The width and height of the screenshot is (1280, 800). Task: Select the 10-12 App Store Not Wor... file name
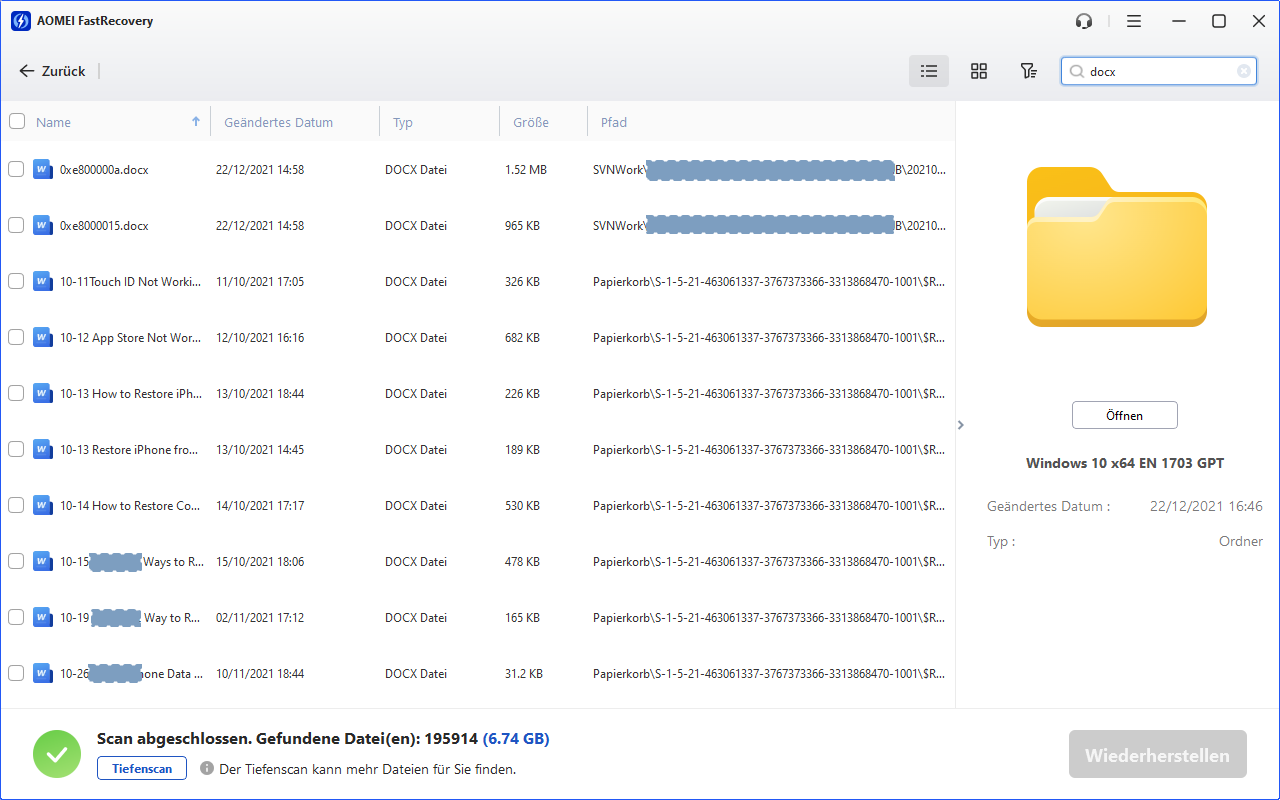click(x=131, y=338)
